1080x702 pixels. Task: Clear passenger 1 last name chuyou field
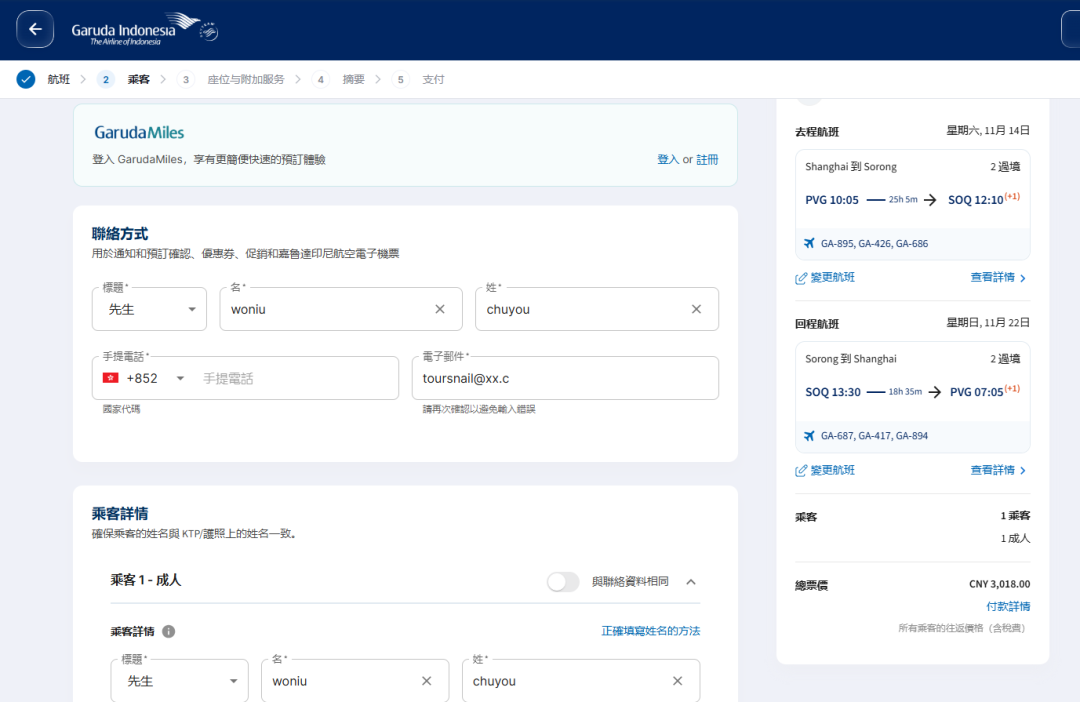tap(678, 681)
